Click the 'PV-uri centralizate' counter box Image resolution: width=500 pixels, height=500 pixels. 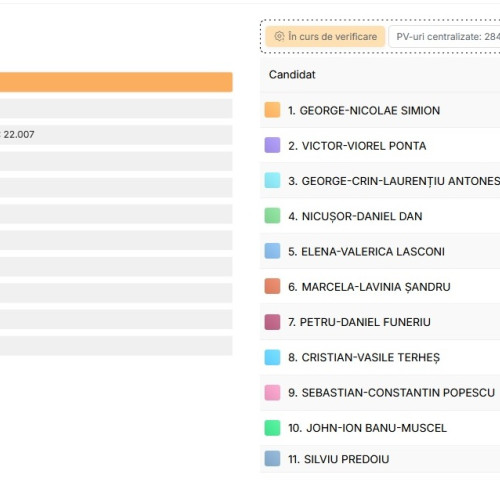(x=444, y=36)
